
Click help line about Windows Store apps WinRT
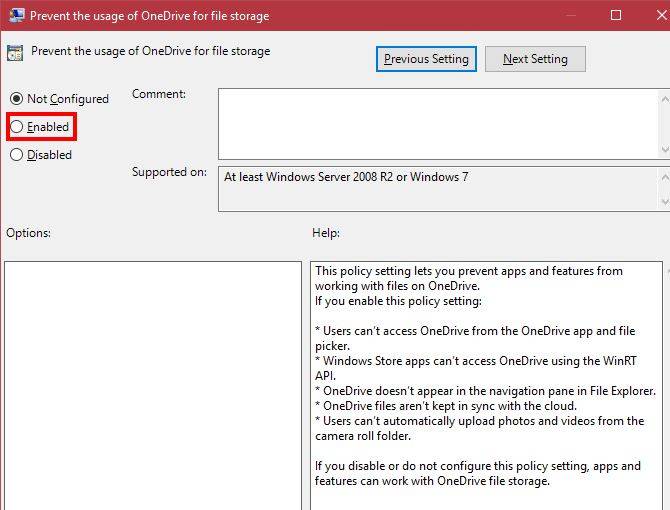click(476, 368)
